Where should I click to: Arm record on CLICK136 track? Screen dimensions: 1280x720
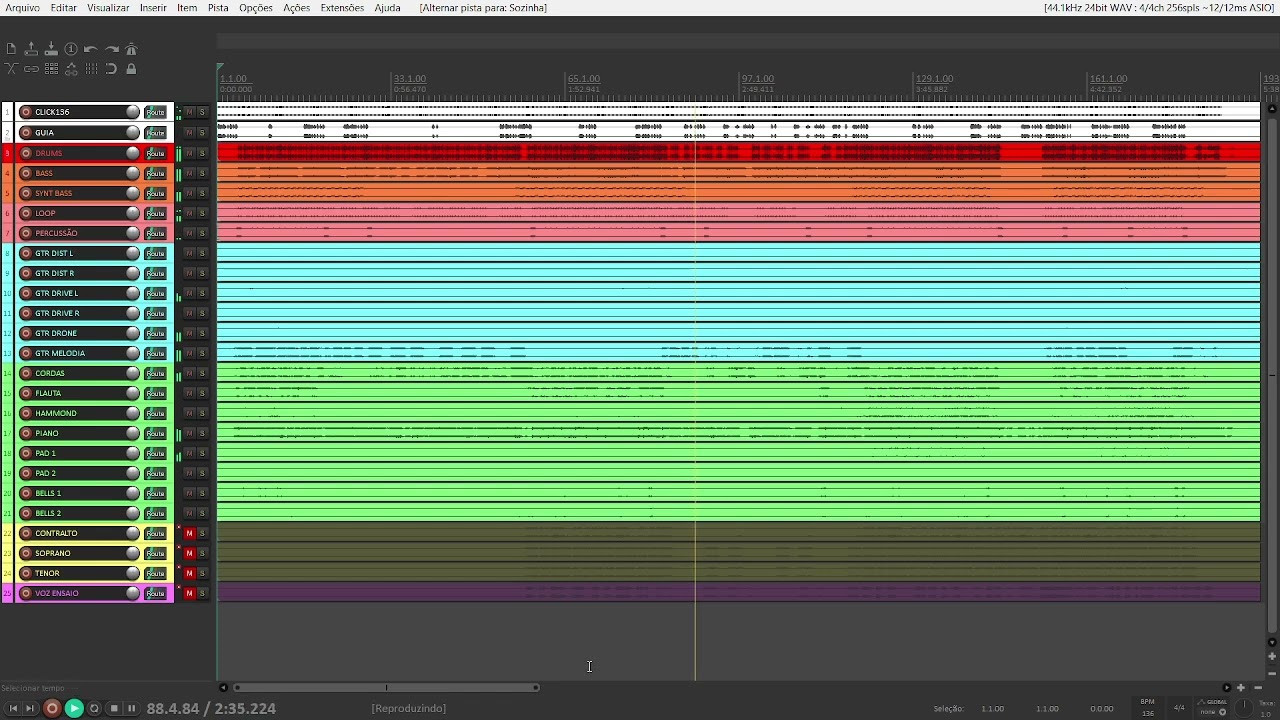coord(26,112)
